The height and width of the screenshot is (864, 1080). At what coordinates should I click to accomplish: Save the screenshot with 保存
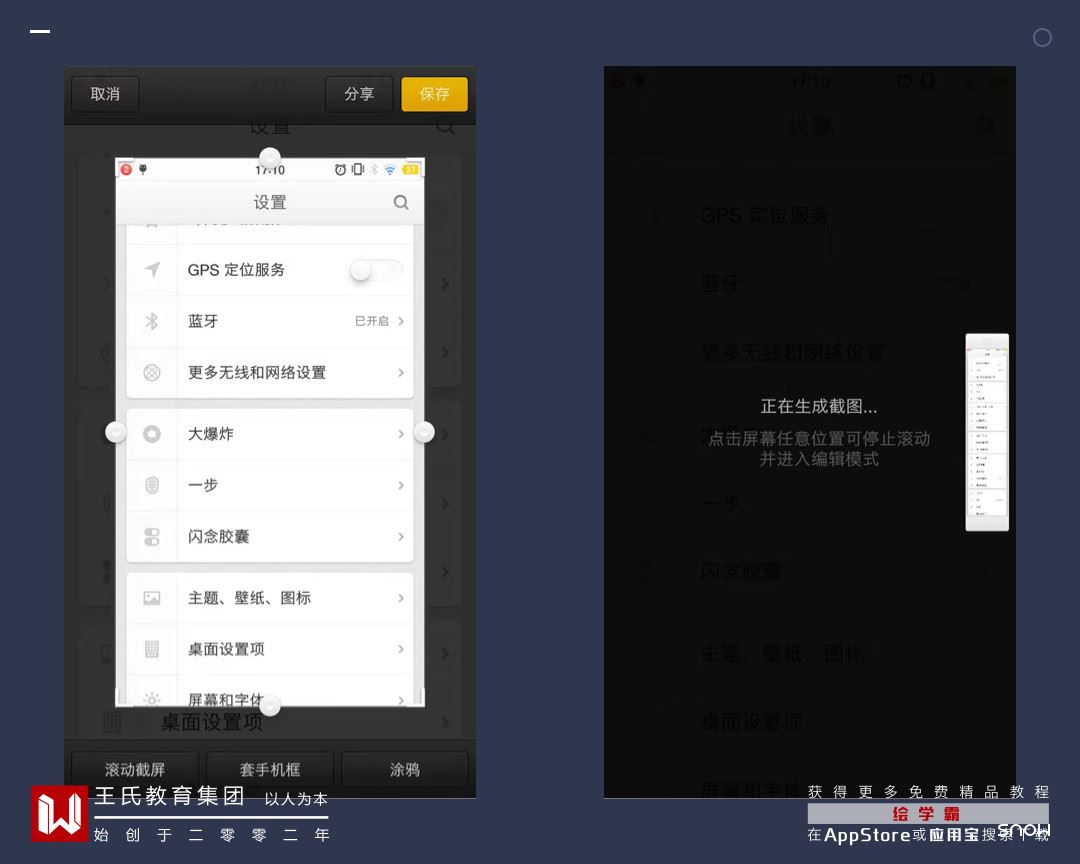tap(434, 94)
